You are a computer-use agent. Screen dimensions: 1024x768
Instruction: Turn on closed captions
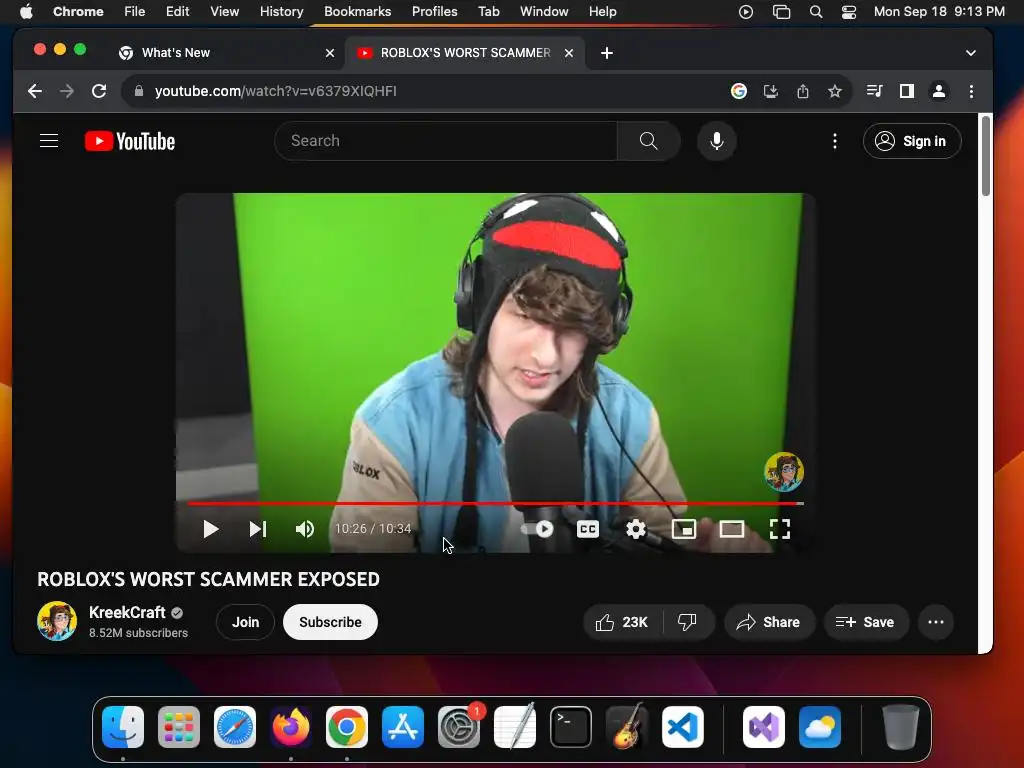[x=588, y=529]
